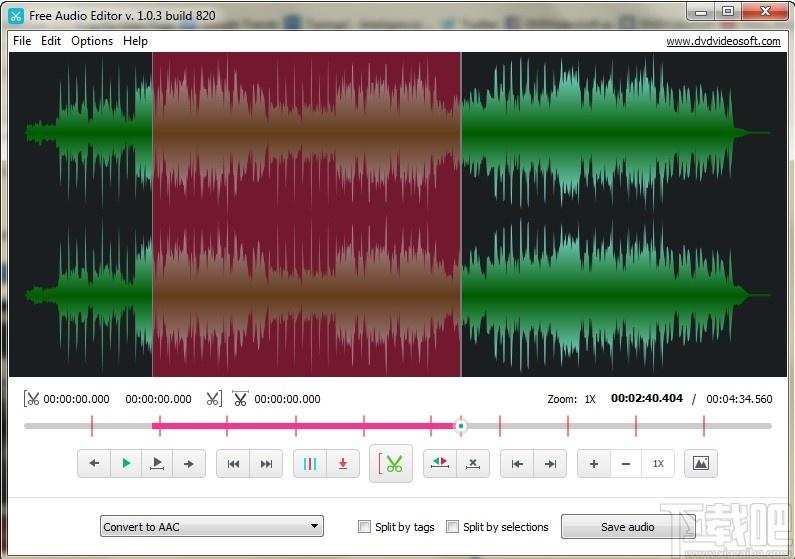Open the Edit menu
The width and height of the screenshot is (795, 559).
click(x=51, y=41)
